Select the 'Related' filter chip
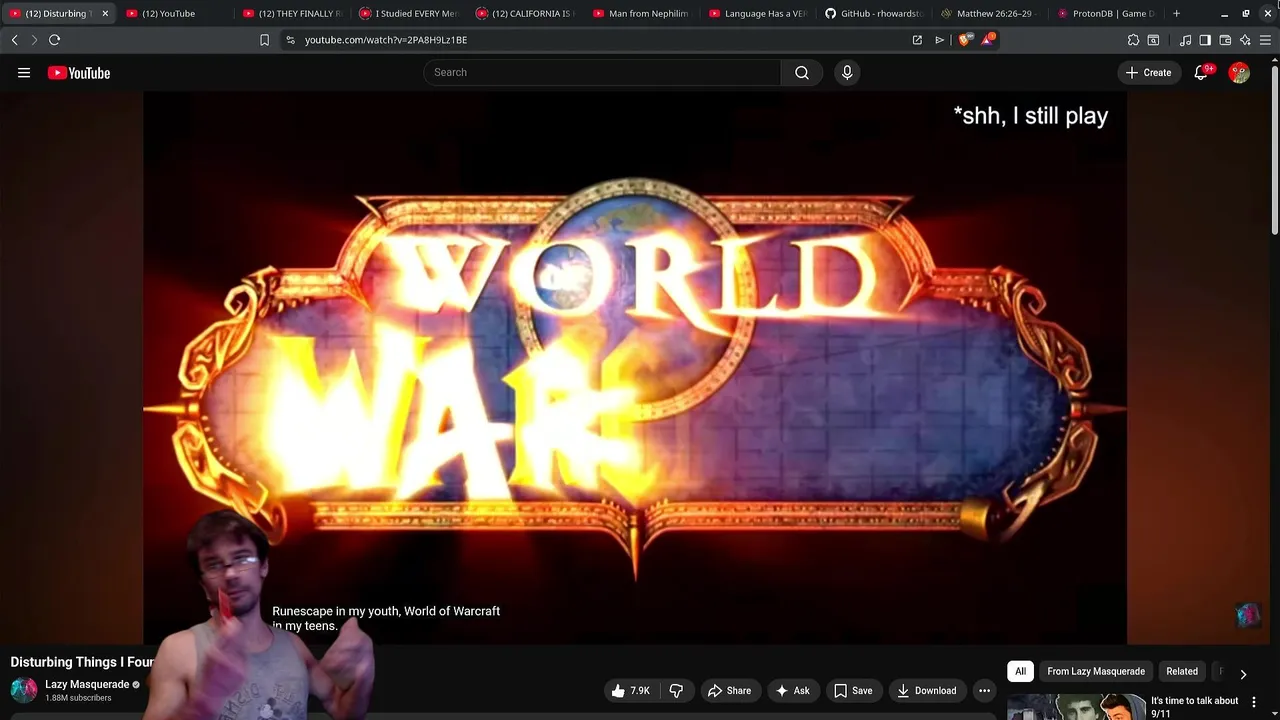1280x720 pixels. click(x=1182, y=671)
